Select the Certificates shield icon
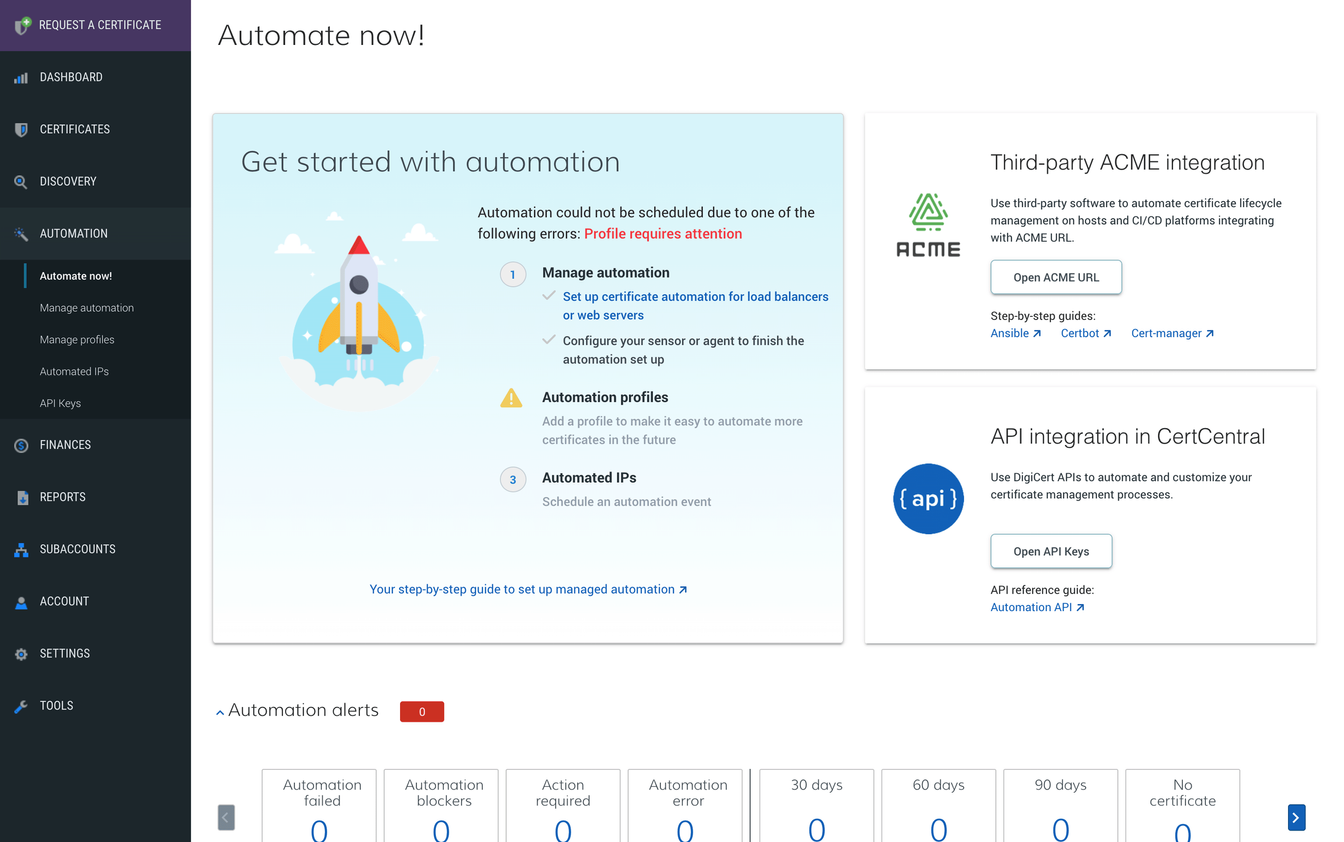Image resolution: width=1344 pixels, height=842 pixels. click(21, 129)
